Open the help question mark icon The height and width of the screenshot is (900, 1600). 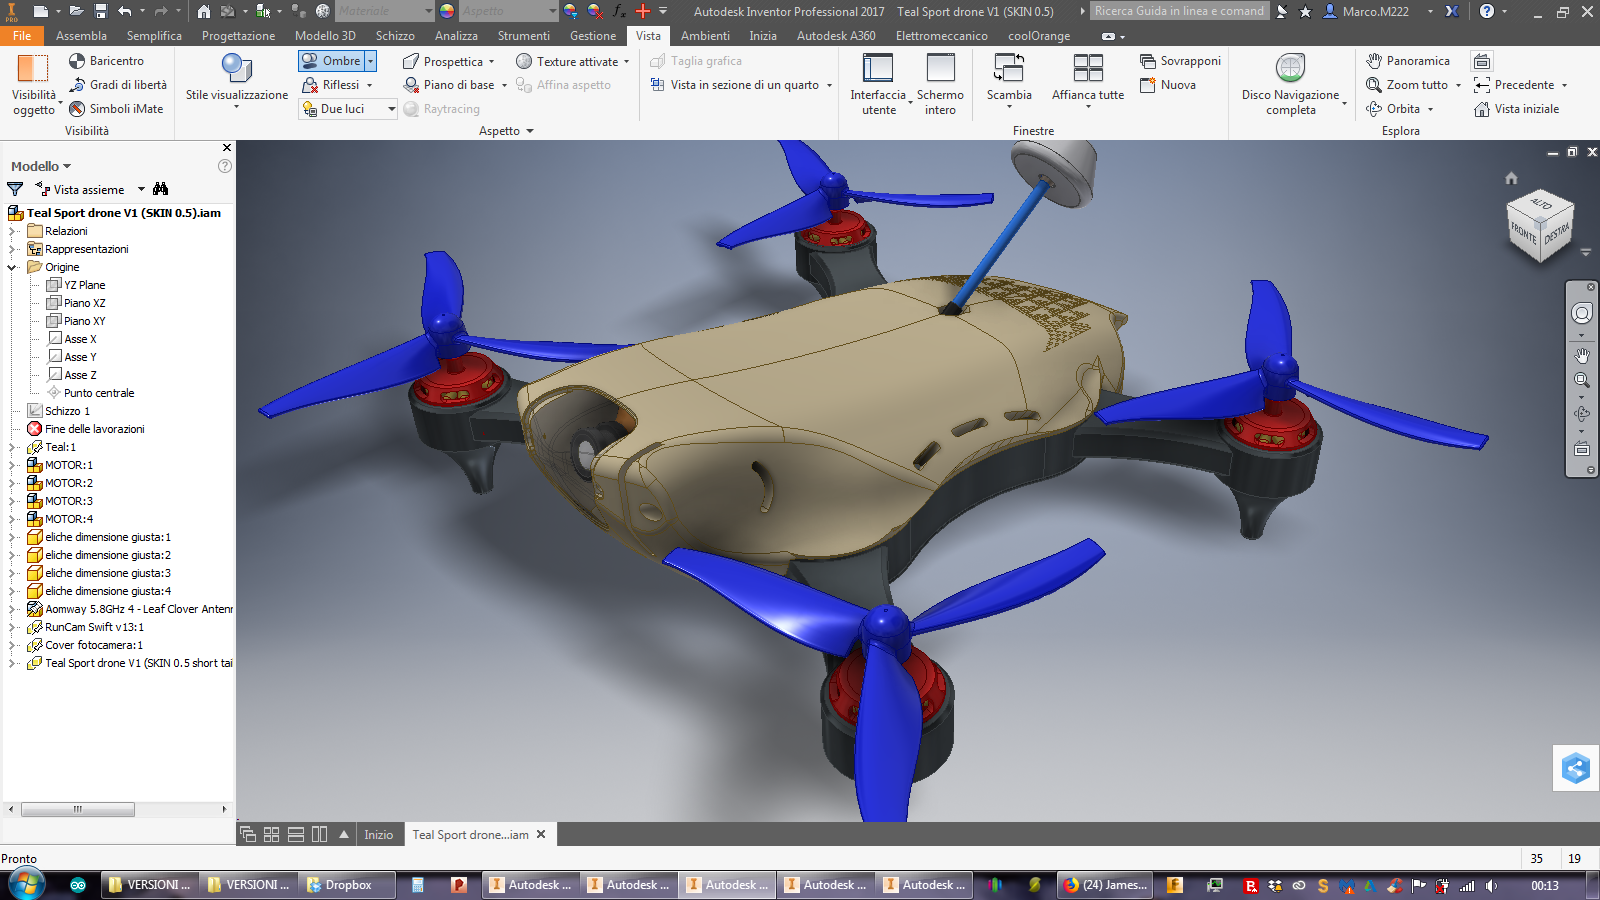pos(1487,11)
